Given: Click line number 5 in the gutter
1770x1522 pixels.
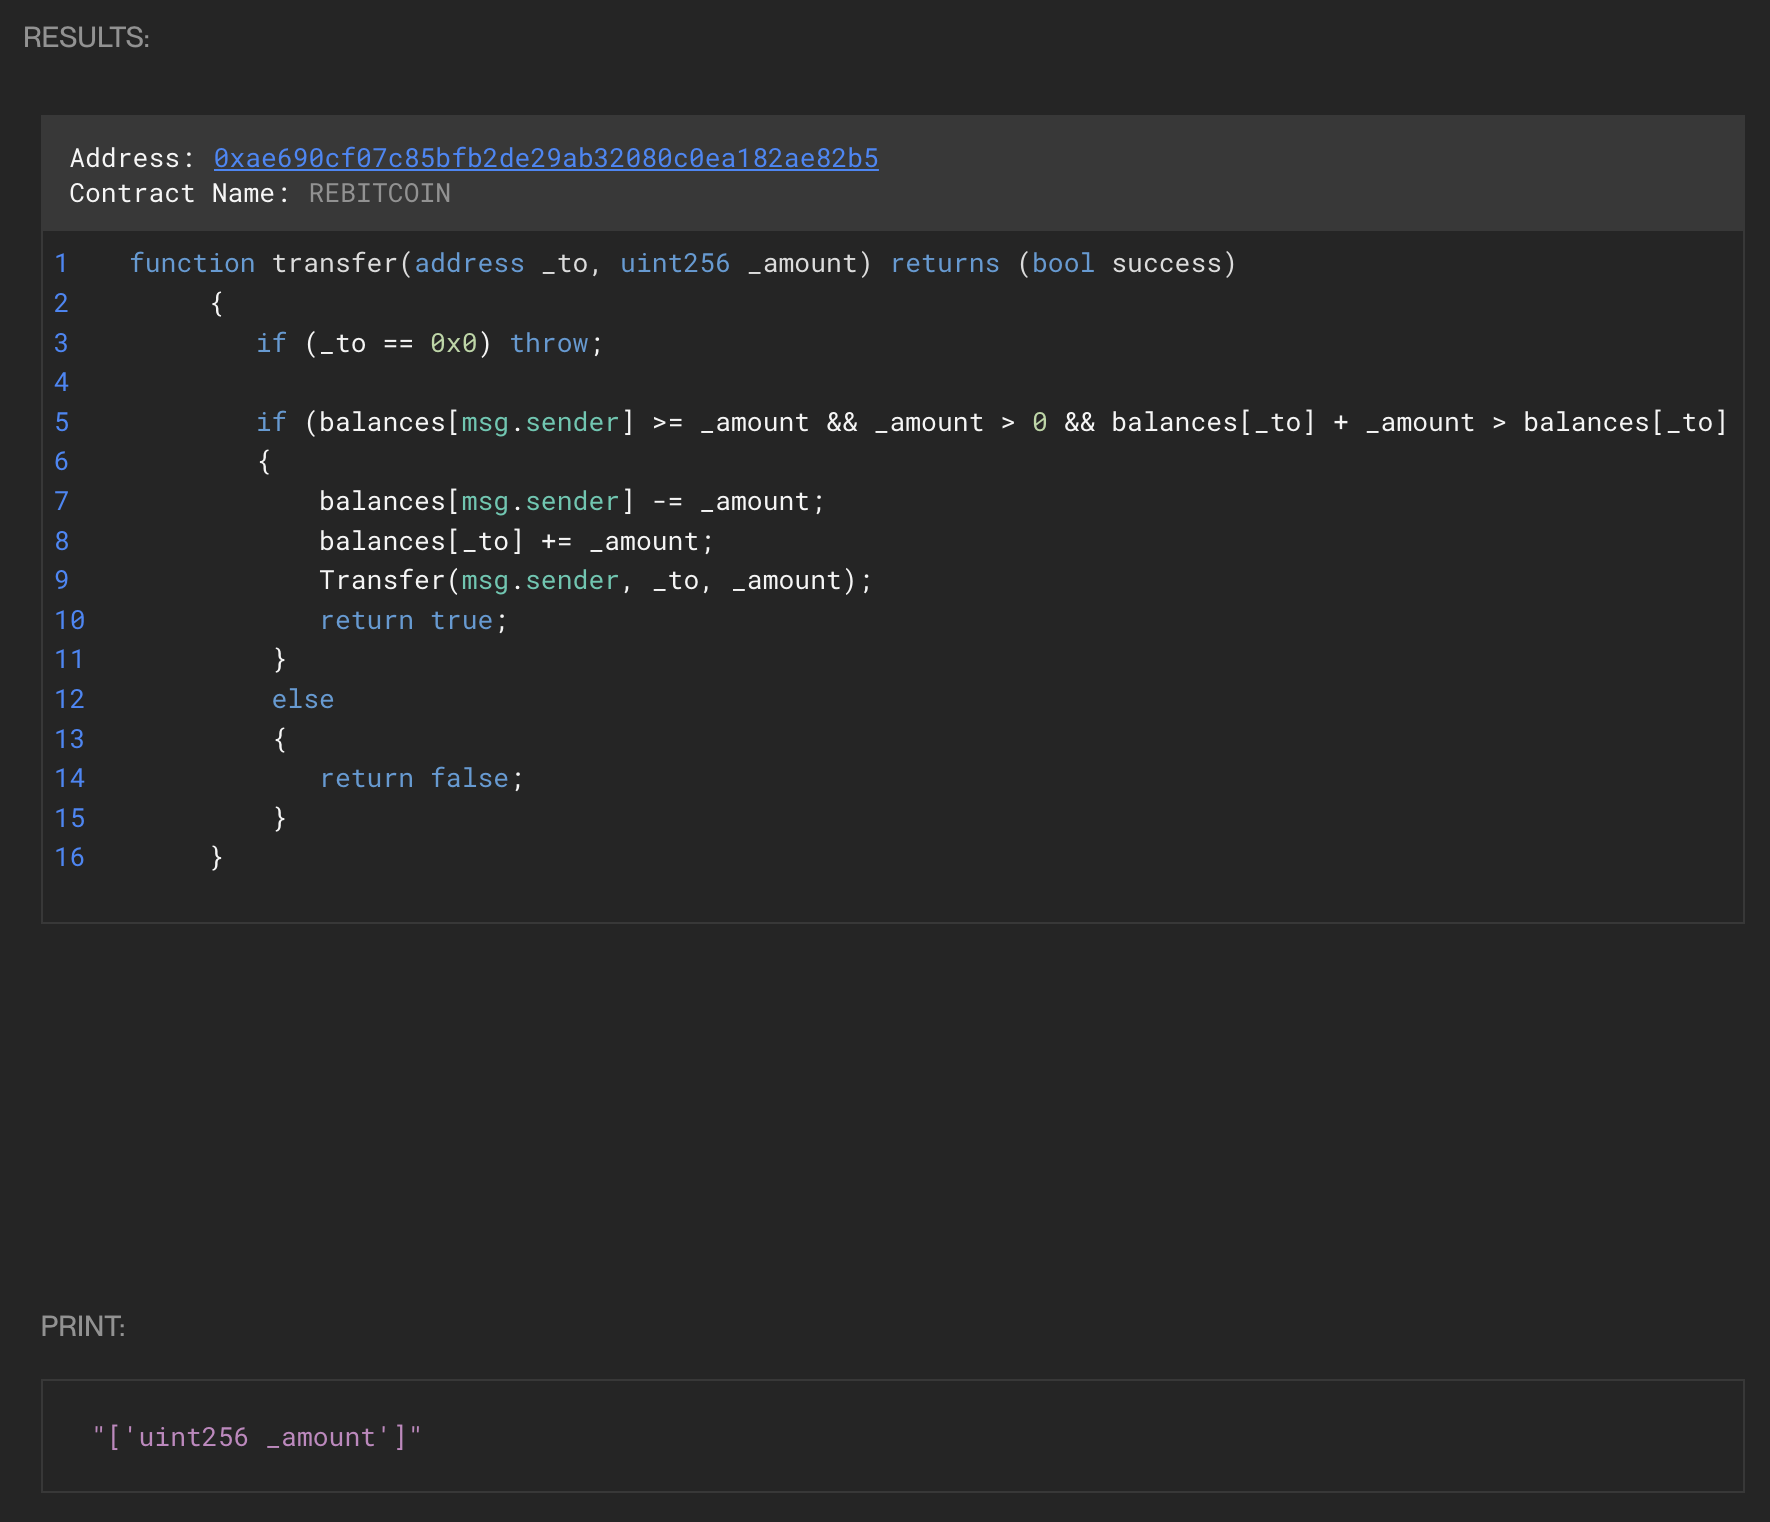Looking at the screenshot, I should coord(61,422).
